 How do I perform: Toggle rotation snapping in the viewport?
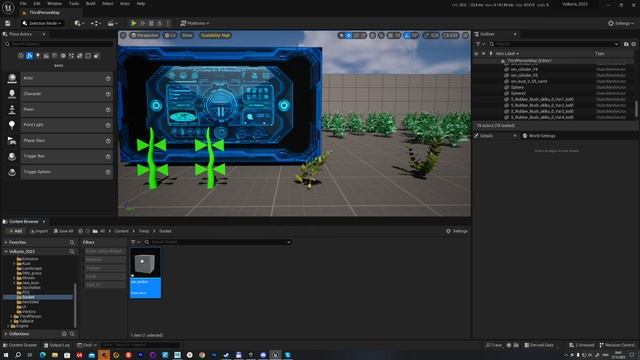[407, 36]
